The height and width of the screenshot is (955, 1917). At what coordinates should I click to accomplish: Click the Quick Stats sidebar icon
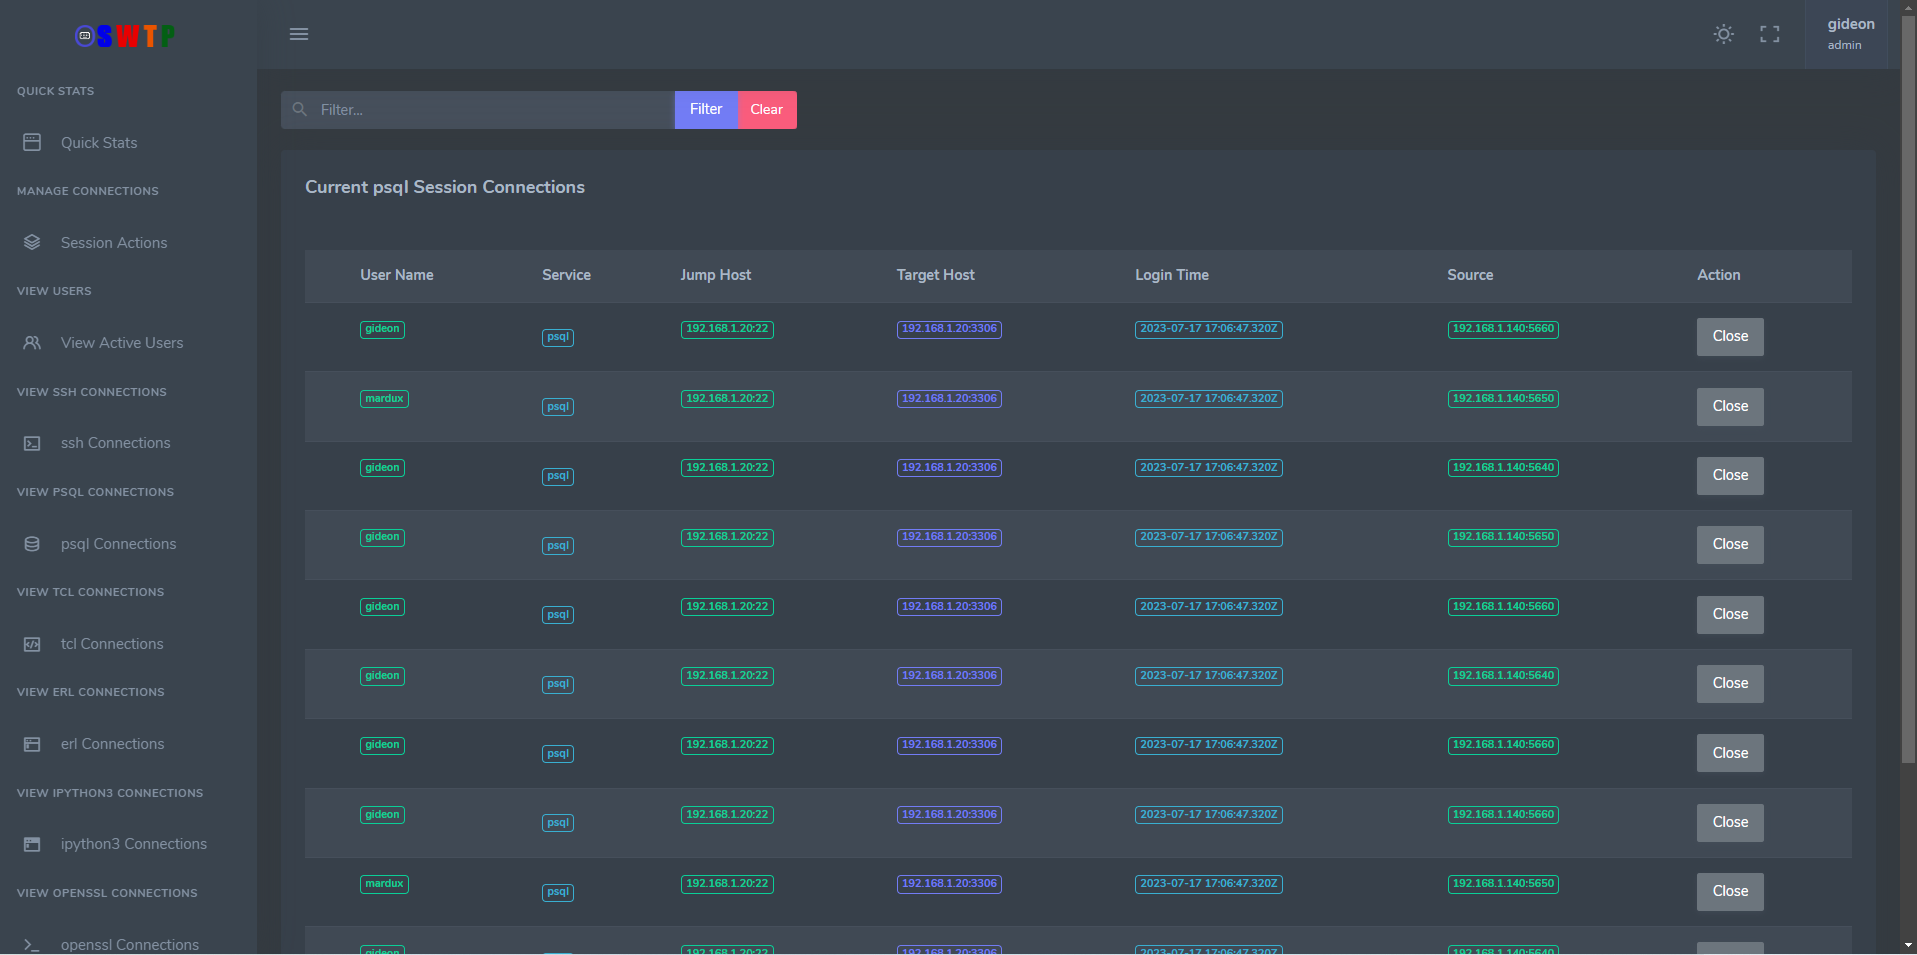point(32,143)
